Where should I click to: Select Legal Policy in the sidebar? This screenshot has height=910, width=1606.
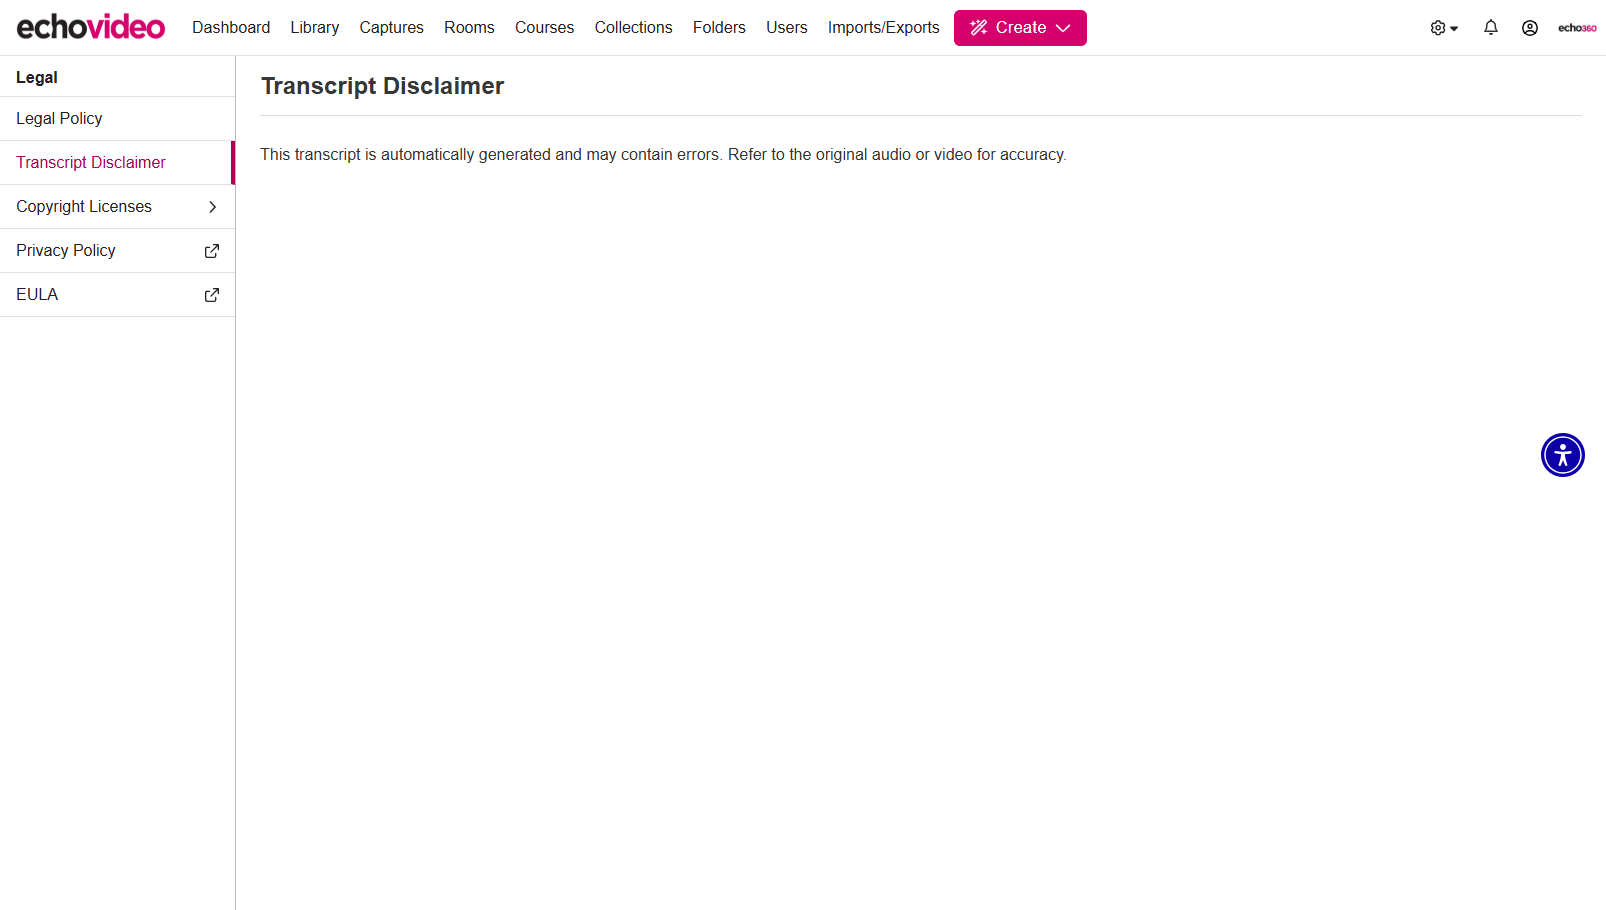(117, 119)
